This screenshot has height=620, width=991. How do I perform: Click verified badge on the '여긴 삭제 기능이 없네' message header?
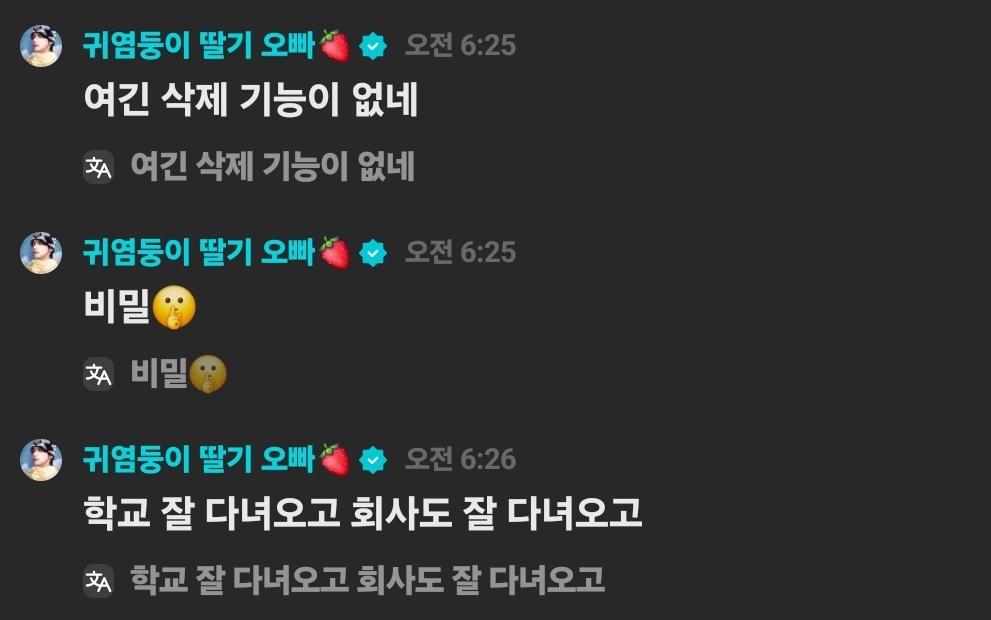point(373,46)
